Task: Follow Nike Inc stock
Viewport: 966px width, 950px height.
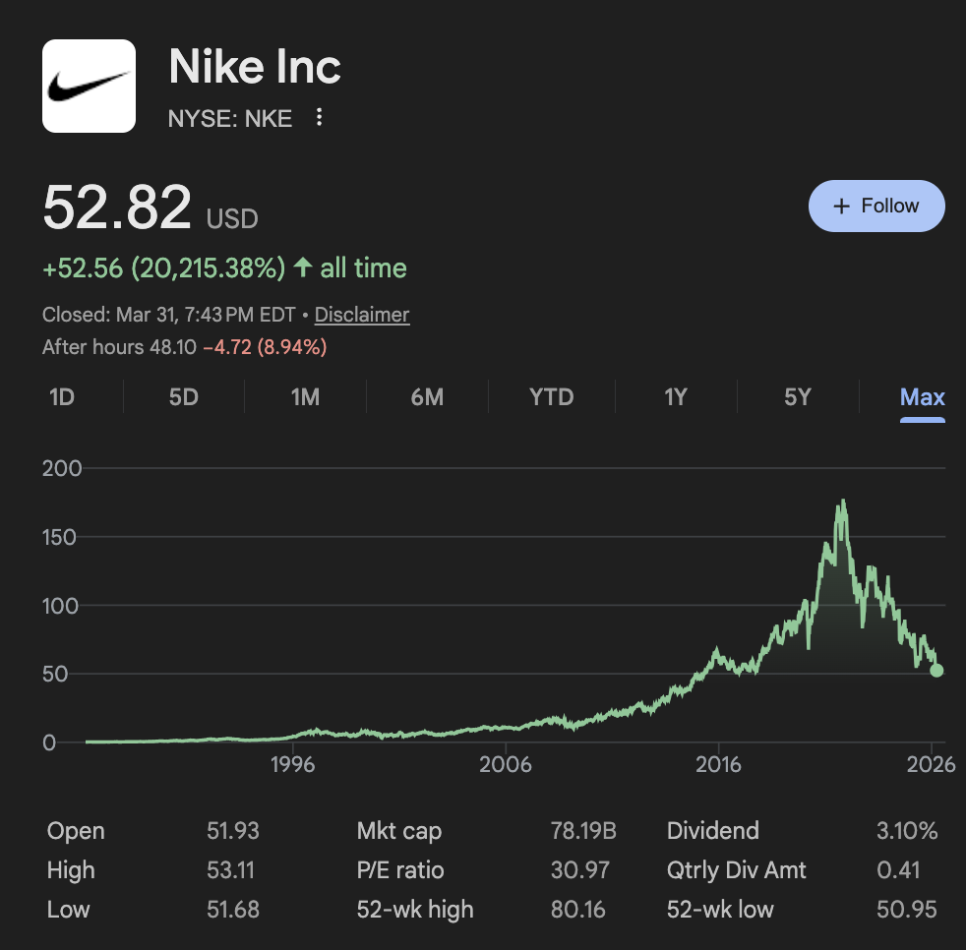Action: pos(876,206)
